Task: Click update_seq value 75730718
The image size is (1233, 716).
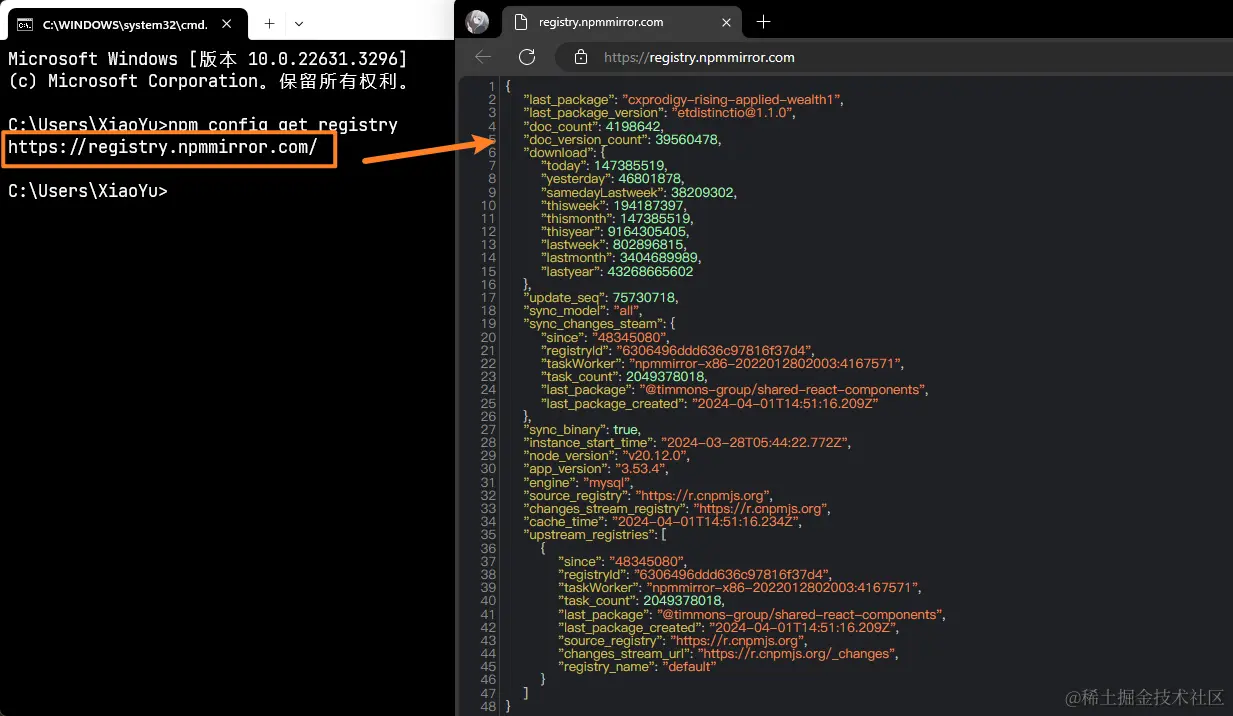Action: coord(644,297)
